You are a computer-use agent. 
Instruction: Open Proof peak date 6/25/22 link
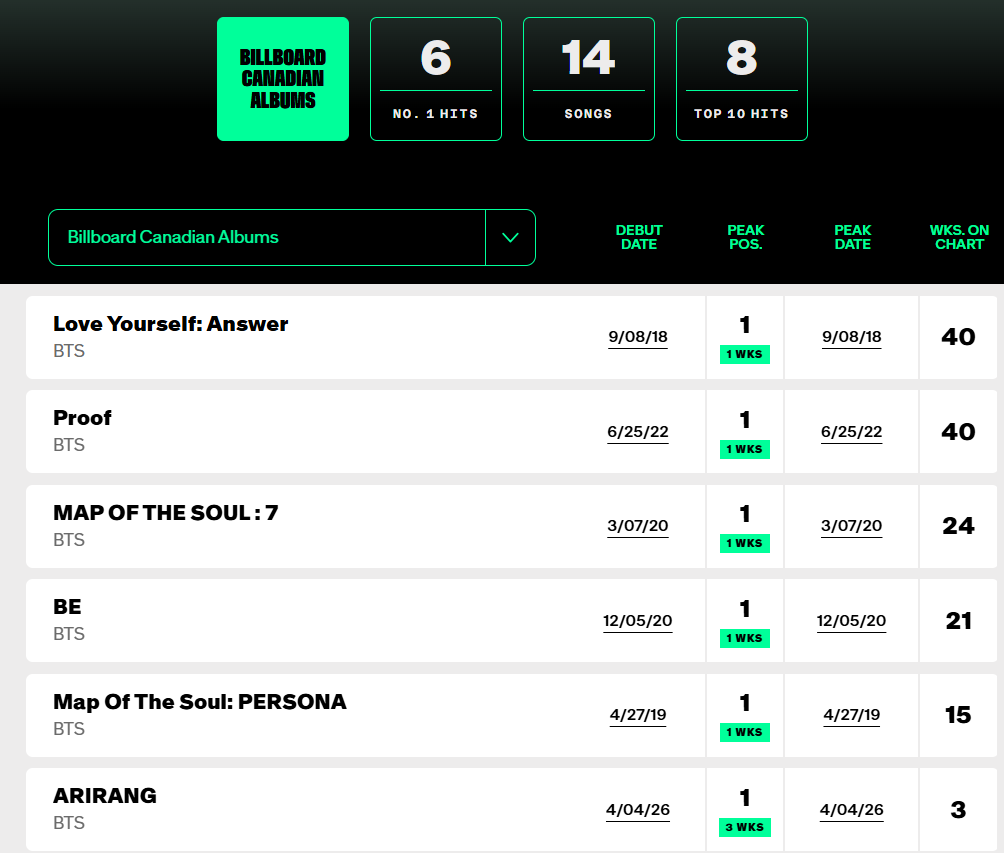click(x=852, y=432)
